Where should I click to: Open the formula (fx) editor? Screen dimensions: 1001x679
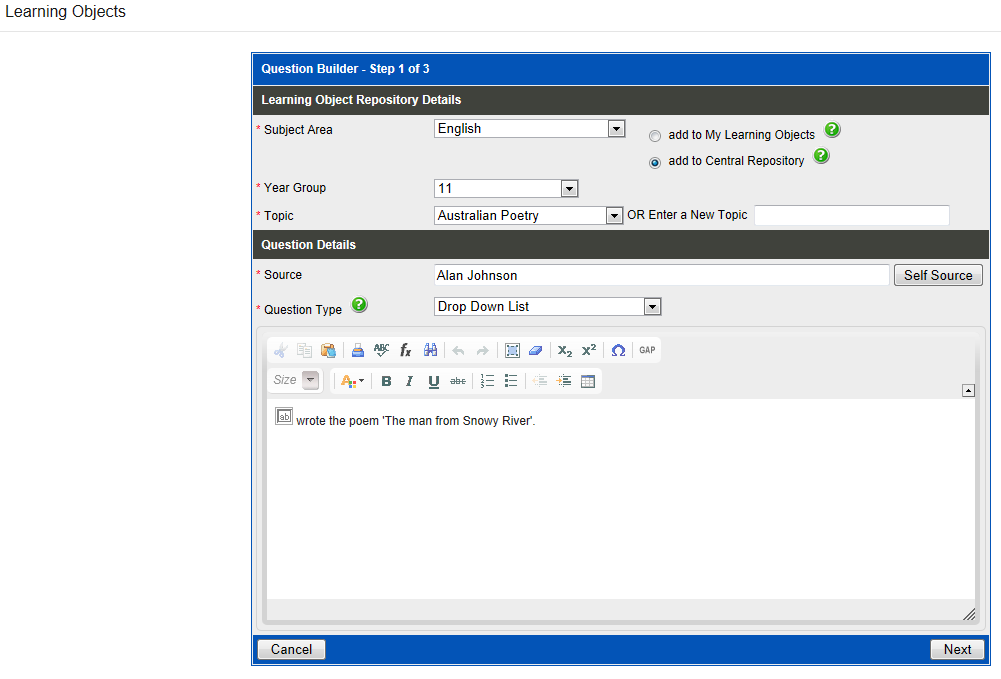tap(406, 350)
